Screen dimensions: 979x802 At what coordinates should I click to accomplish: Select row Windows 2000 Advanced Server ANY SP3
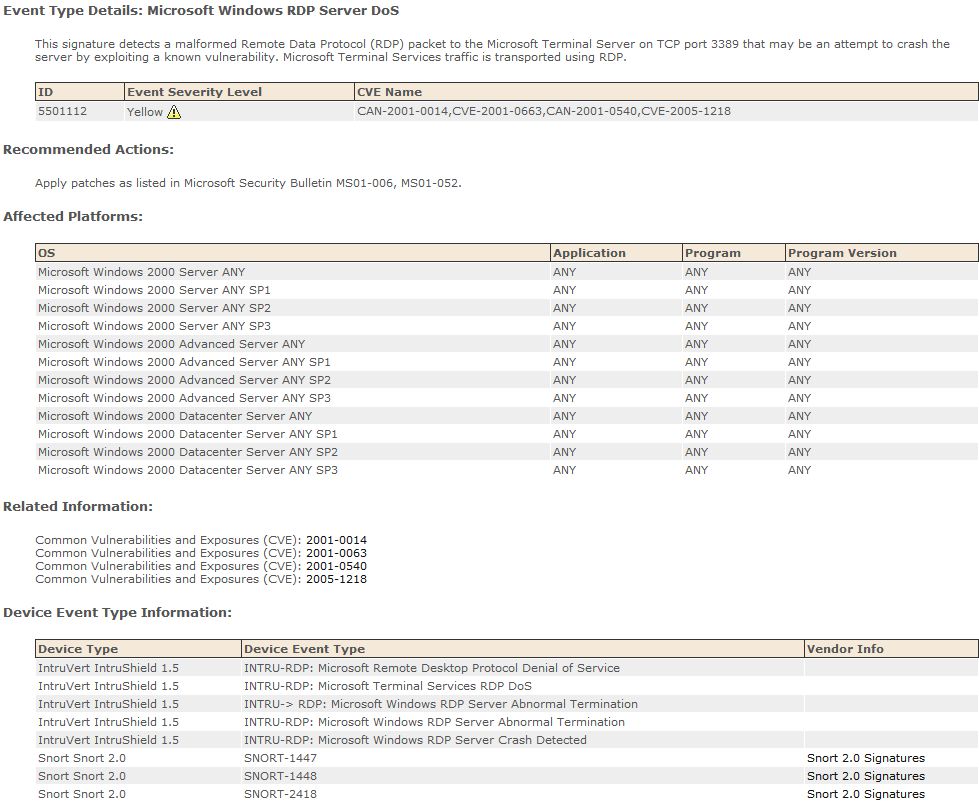pyautogui.click(x=507, y=398)
